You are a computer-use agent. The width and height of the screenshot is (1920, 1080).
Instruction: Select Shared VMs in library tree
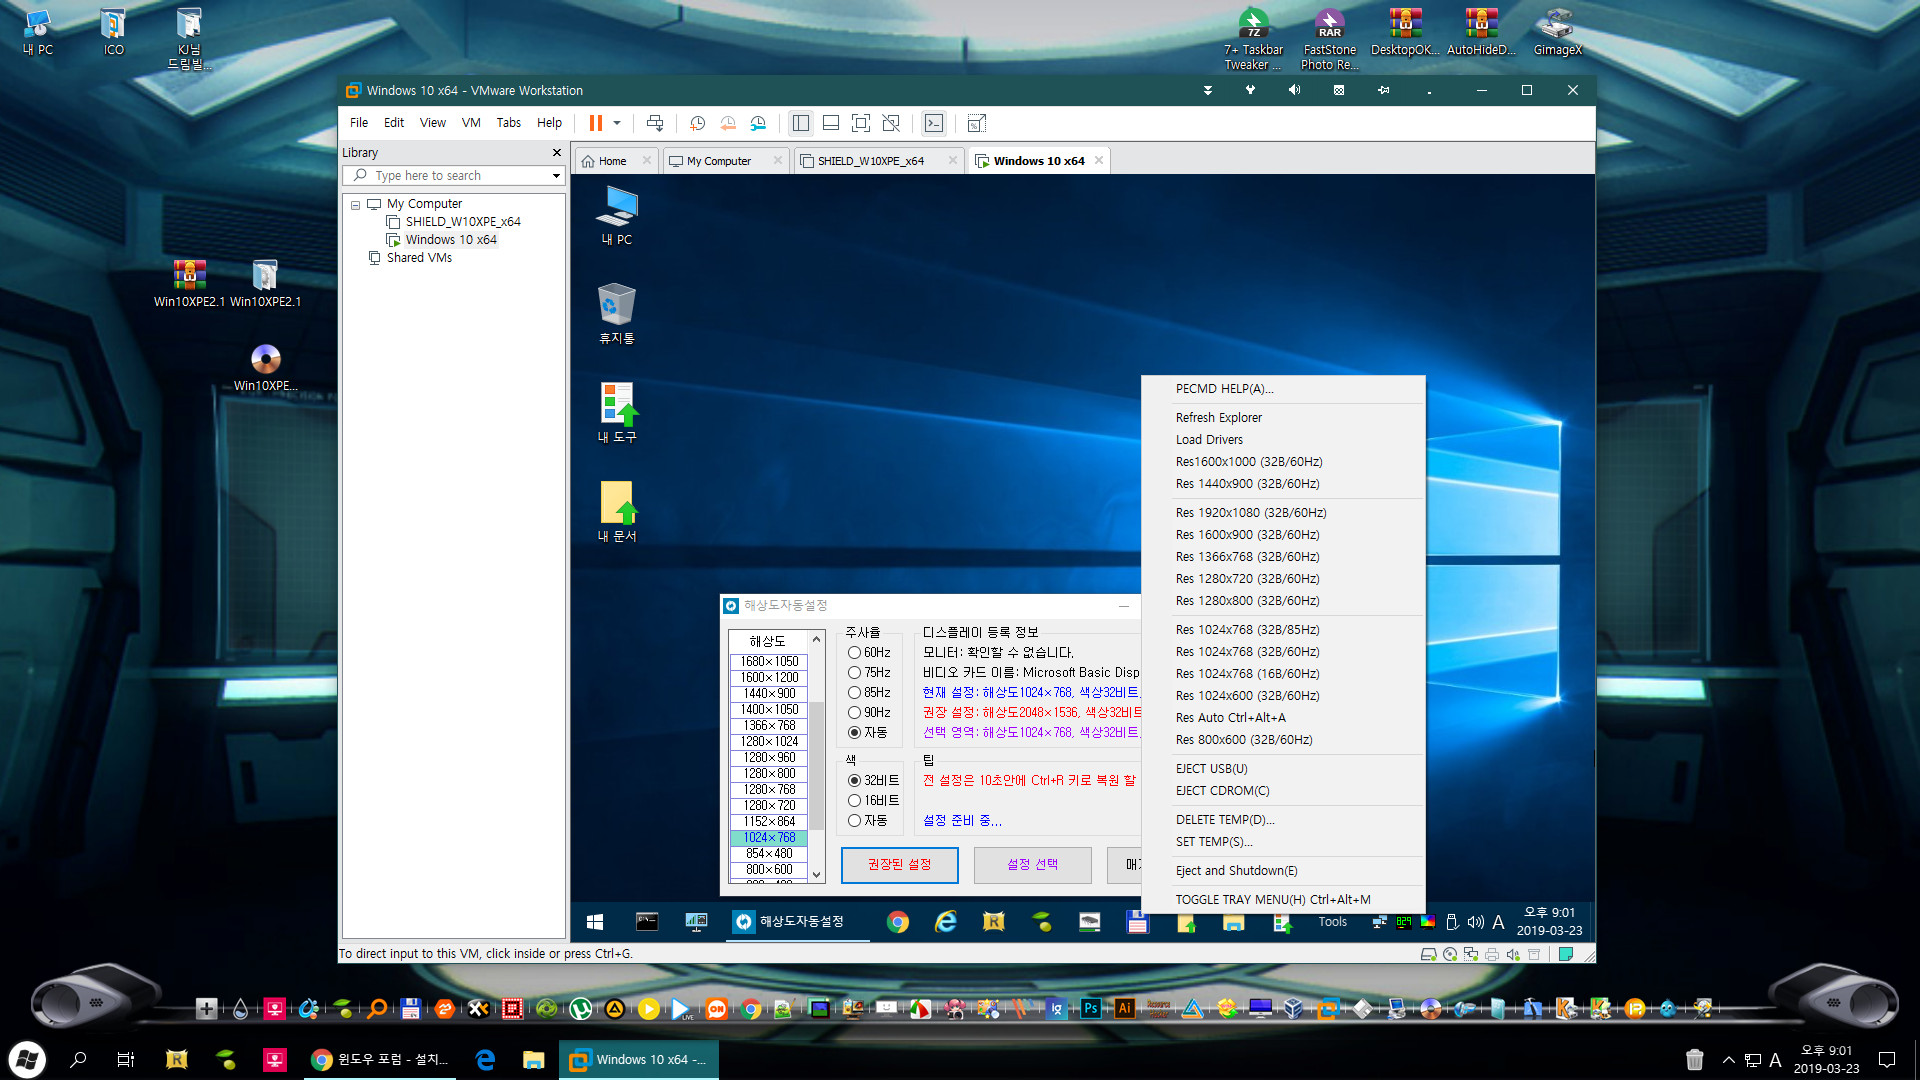[x=419, y=258]
